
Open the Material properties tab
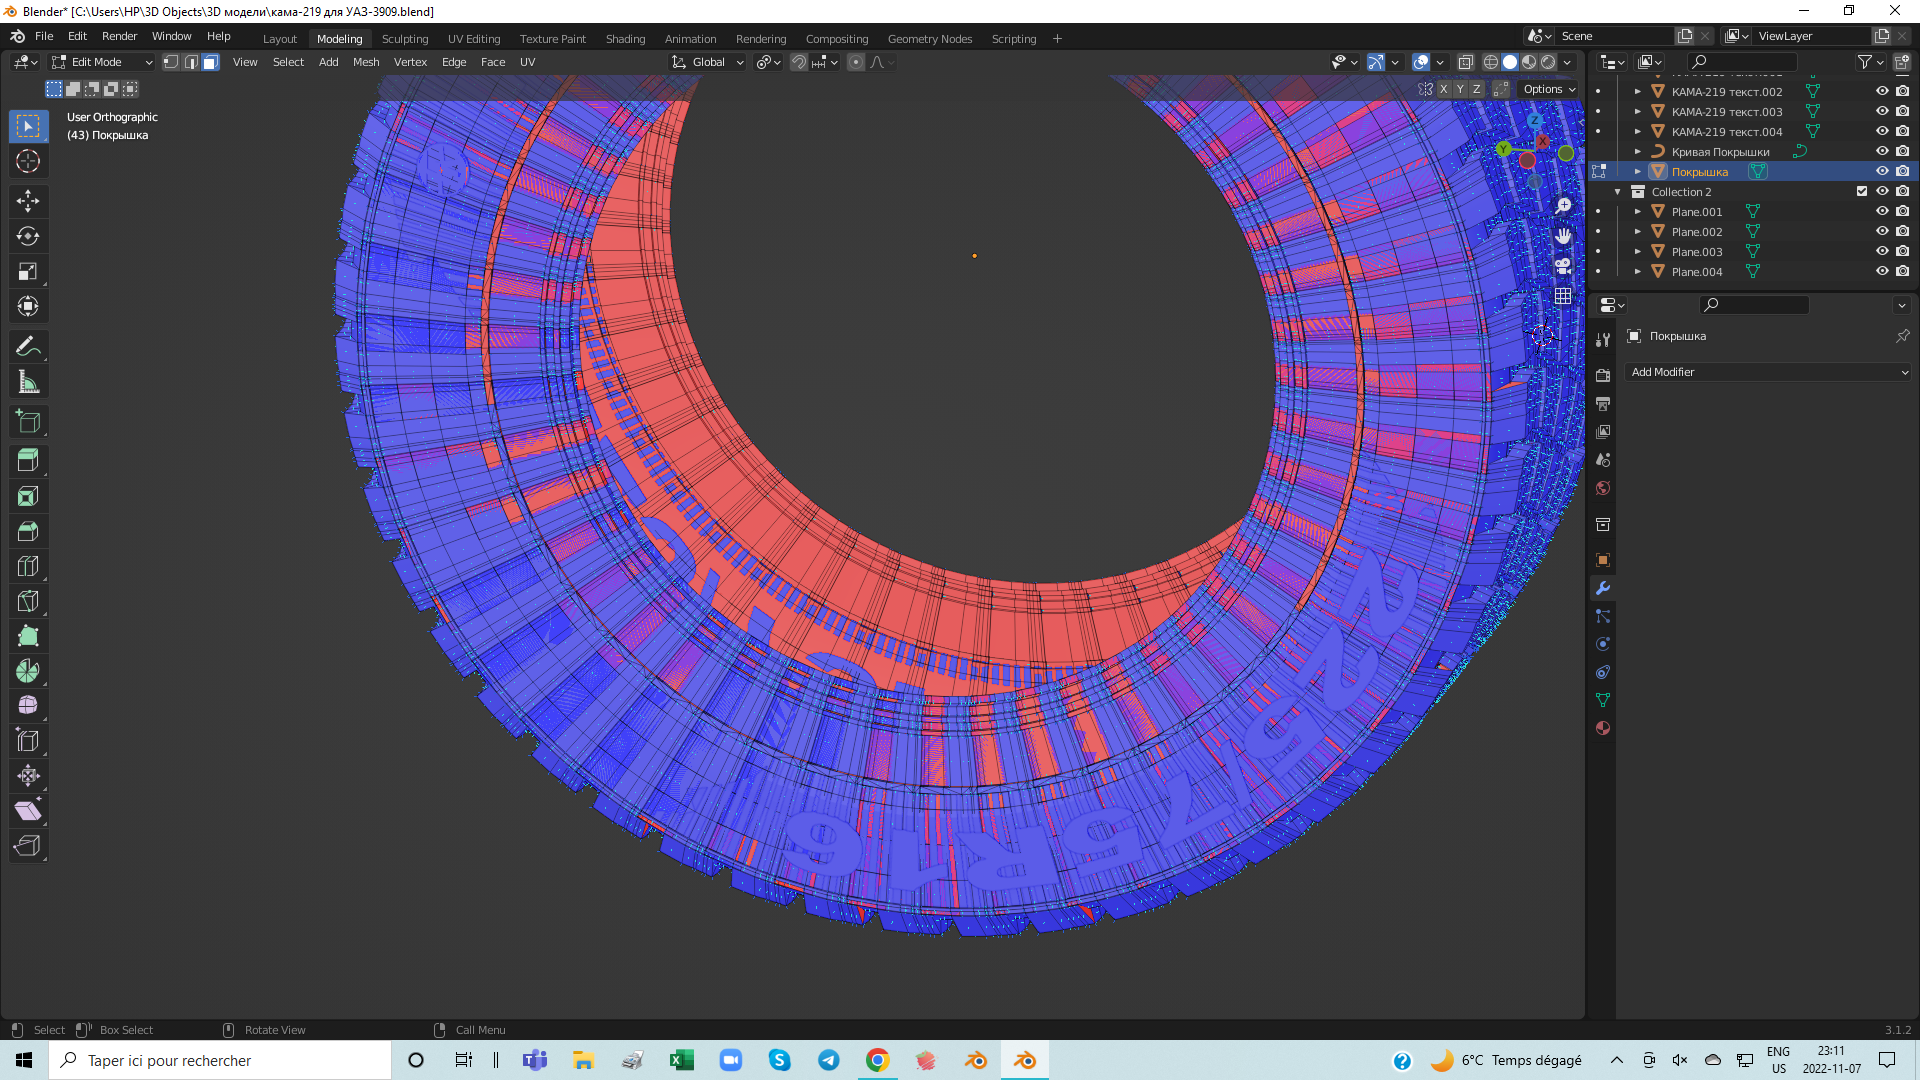point(1603,728)
